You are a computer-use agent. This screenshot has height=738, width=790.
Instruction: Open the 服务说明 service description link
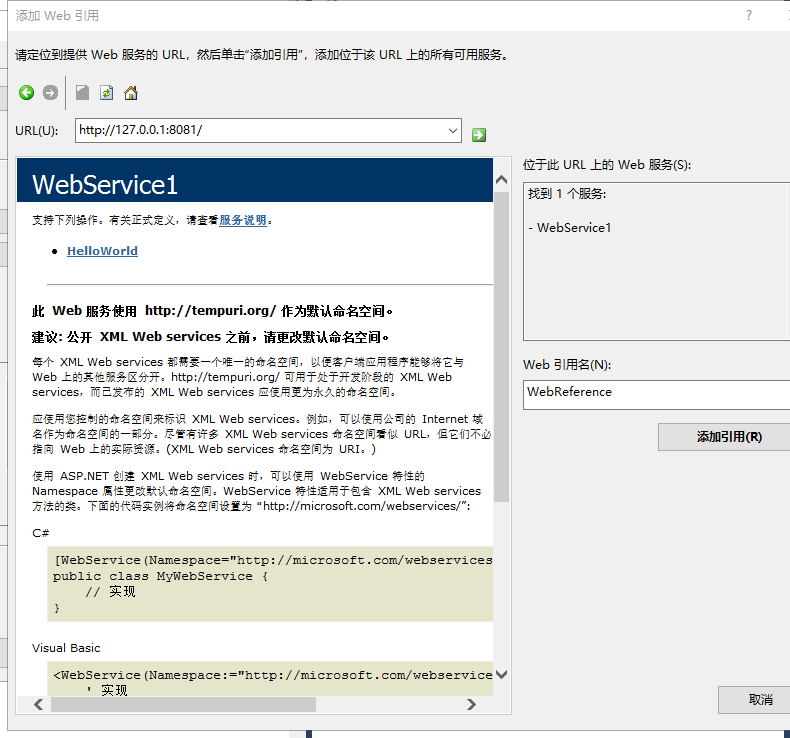click(x=243, y=220)
